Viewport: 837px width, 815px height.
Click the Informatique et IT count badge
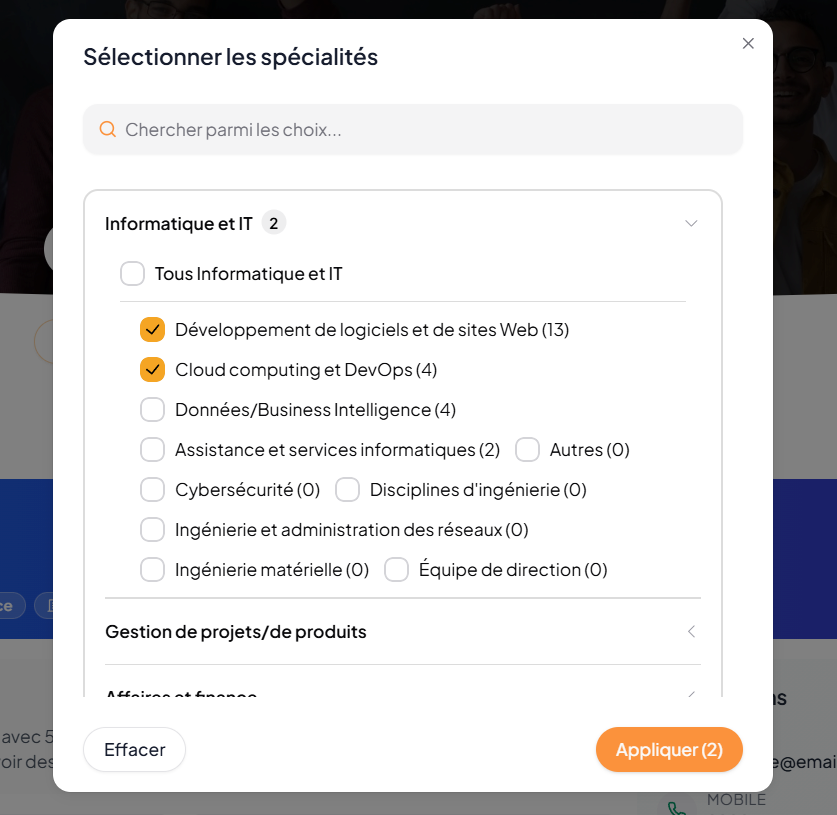click(273, 224)
